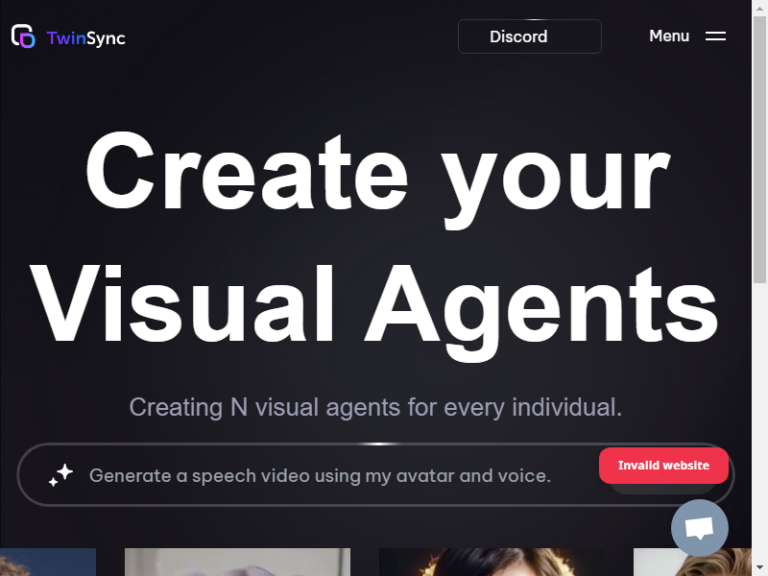Open the Menu label
This screenshot has width=768, height=576.
(x=669, y=36)
